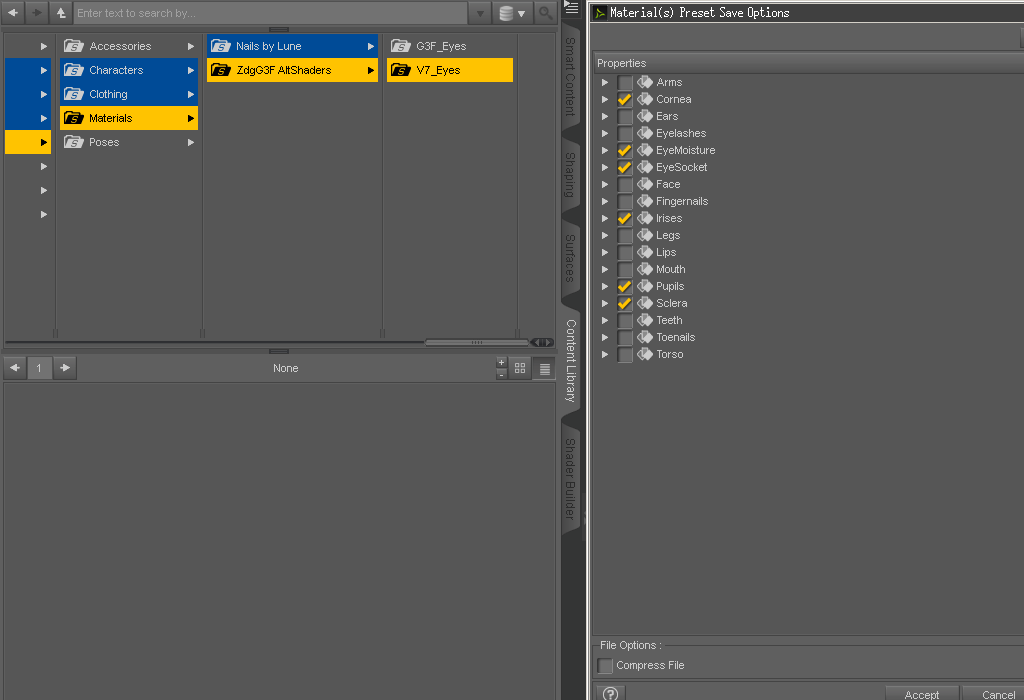Uncheck the EyeSocket checkbox
The height and width of the screenshot is (700, 1024).
point(625,167)
